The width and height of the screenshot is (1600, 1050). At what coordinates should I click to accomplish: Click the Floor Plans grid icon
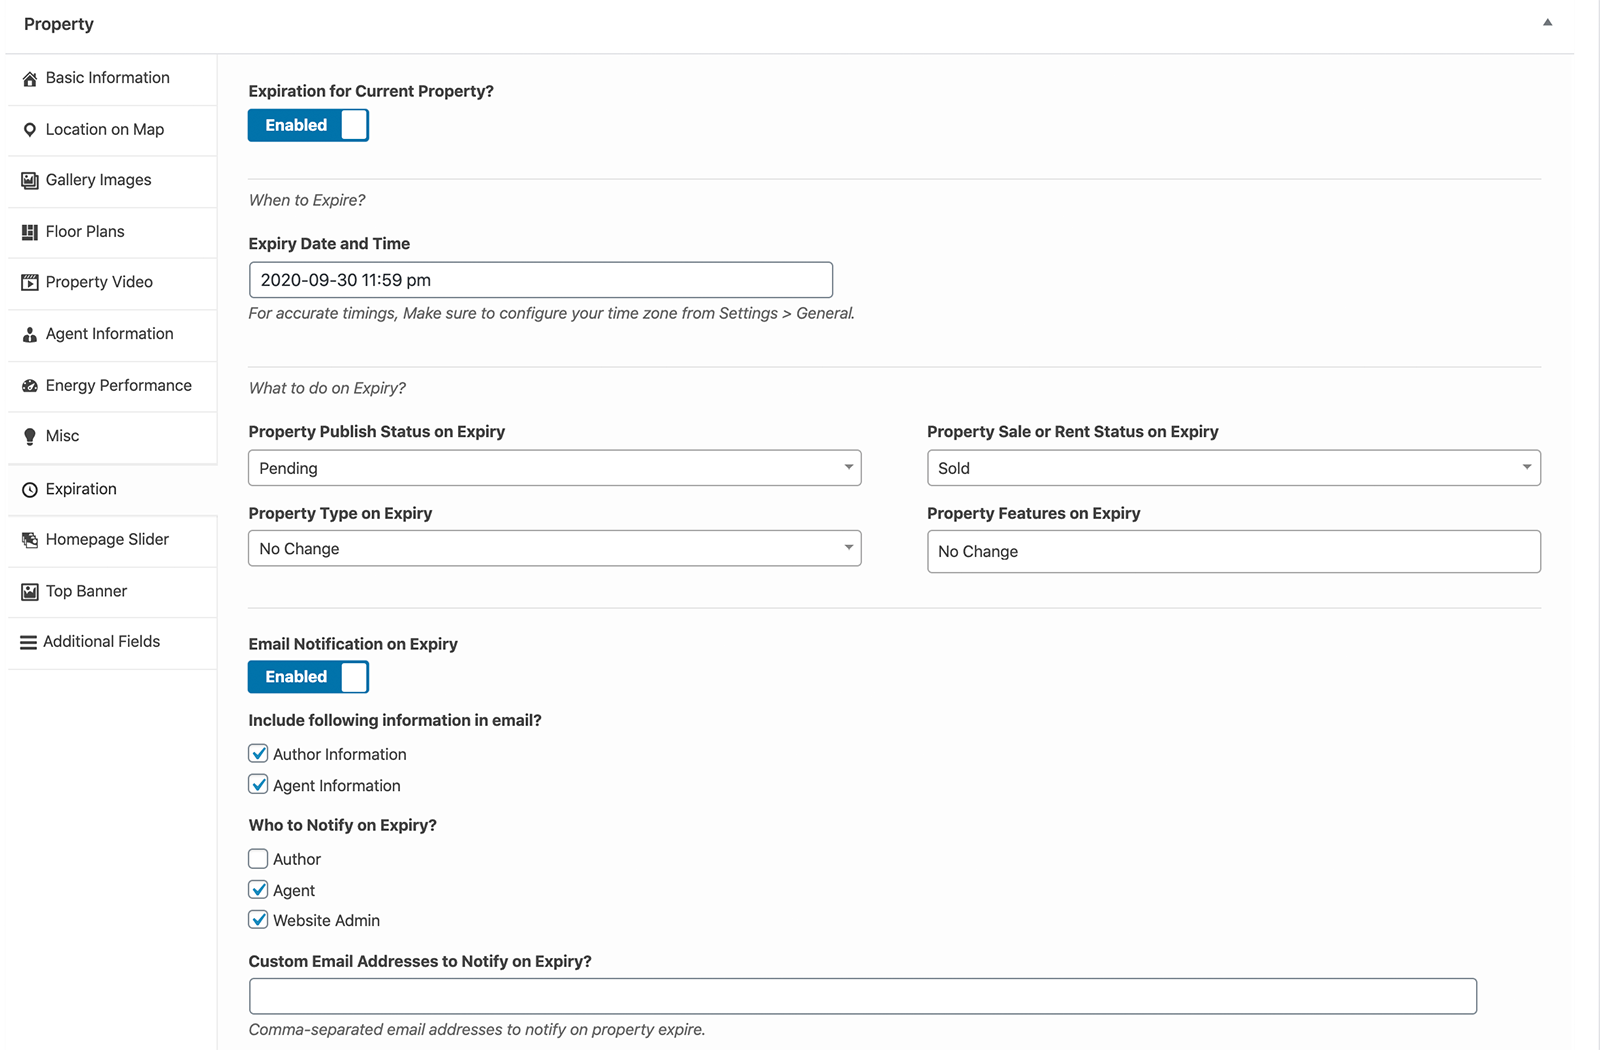coord(30,232)
